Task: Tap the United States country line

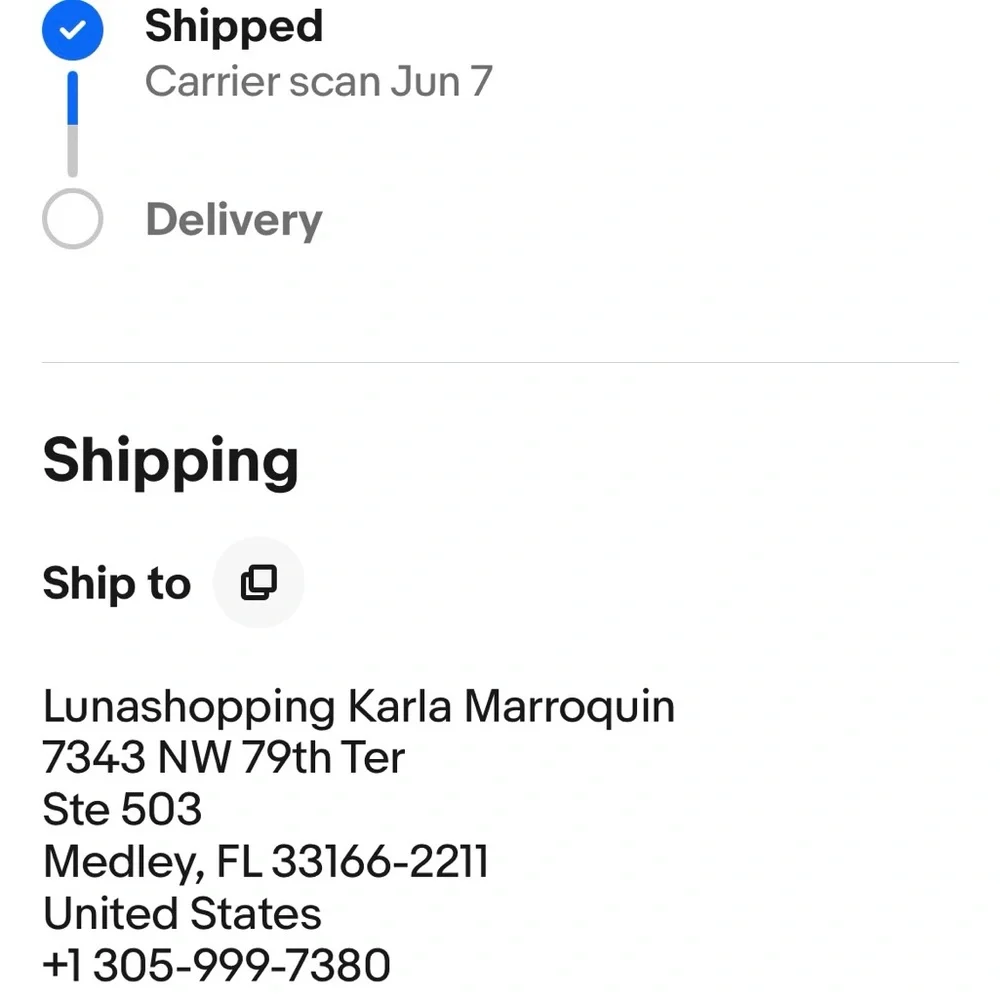Action: (x=182, y=913)
